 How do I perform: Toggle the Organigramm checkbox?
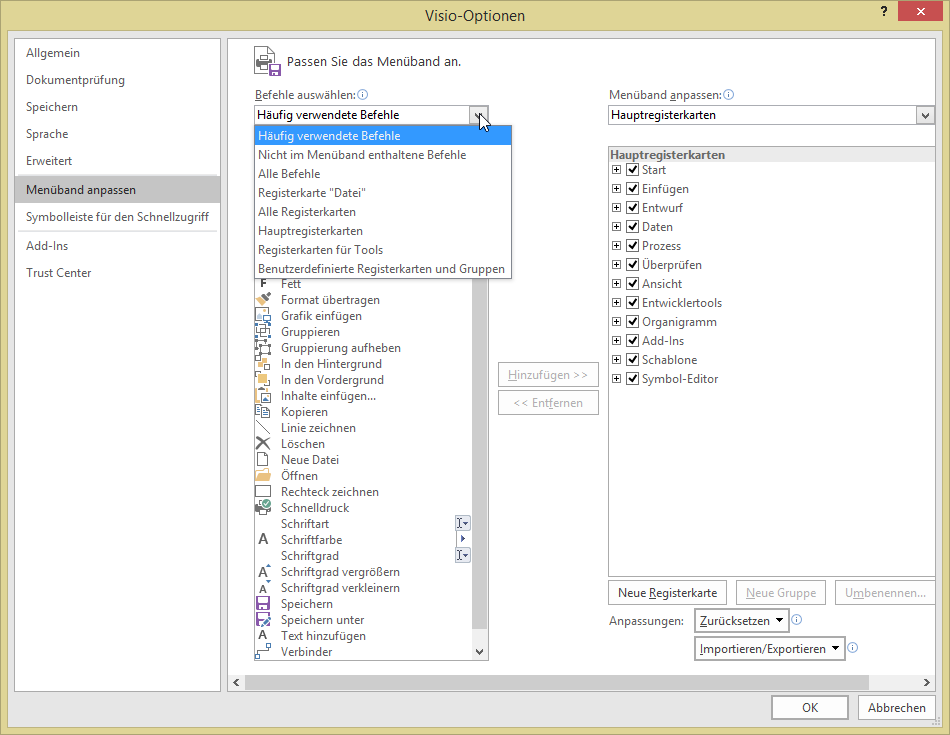point(633,321)
